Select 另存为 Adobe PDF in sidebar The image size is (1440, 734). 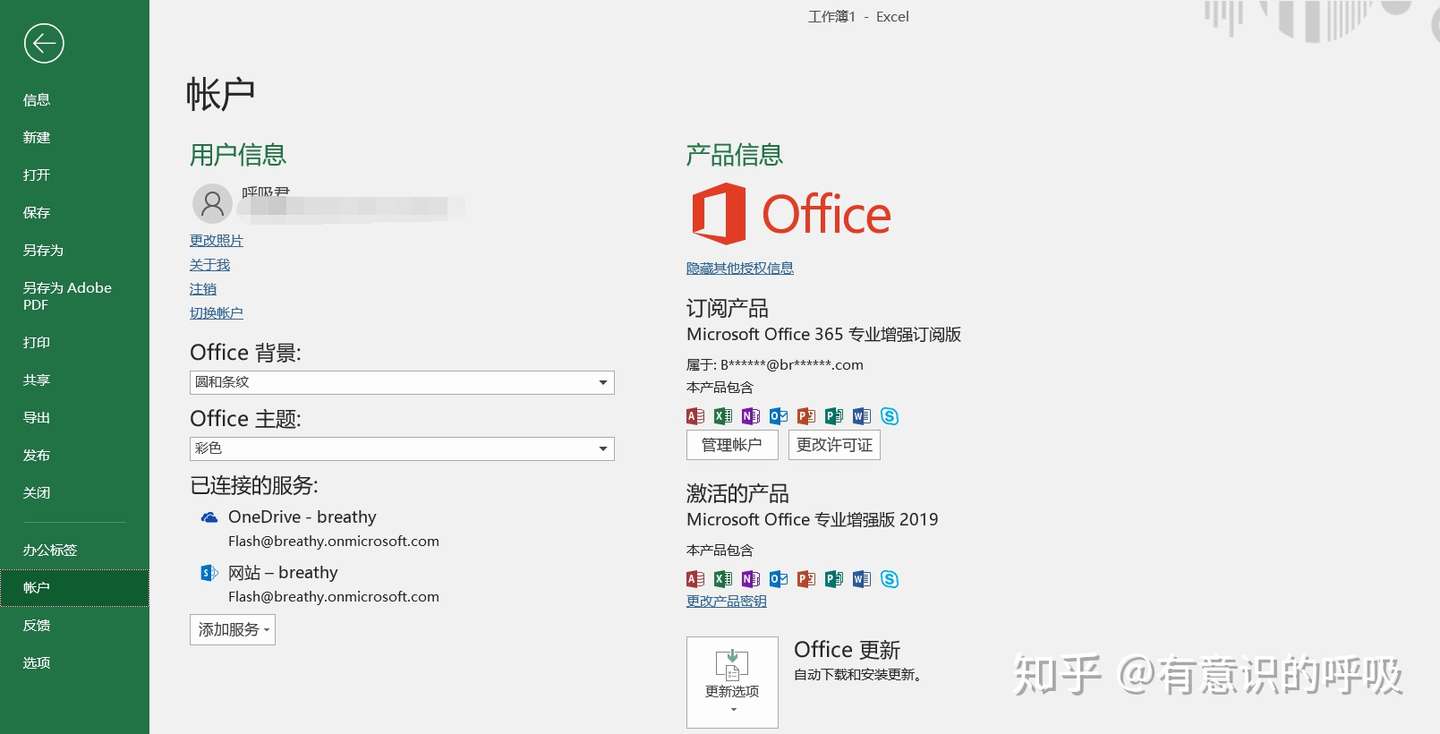coord(67,296)
